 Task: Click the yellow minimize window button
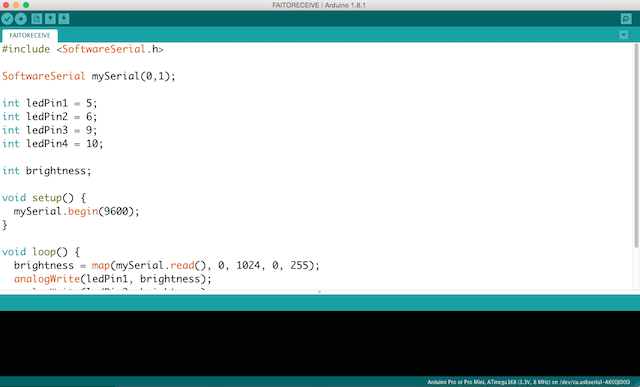[x=16, y=5]
